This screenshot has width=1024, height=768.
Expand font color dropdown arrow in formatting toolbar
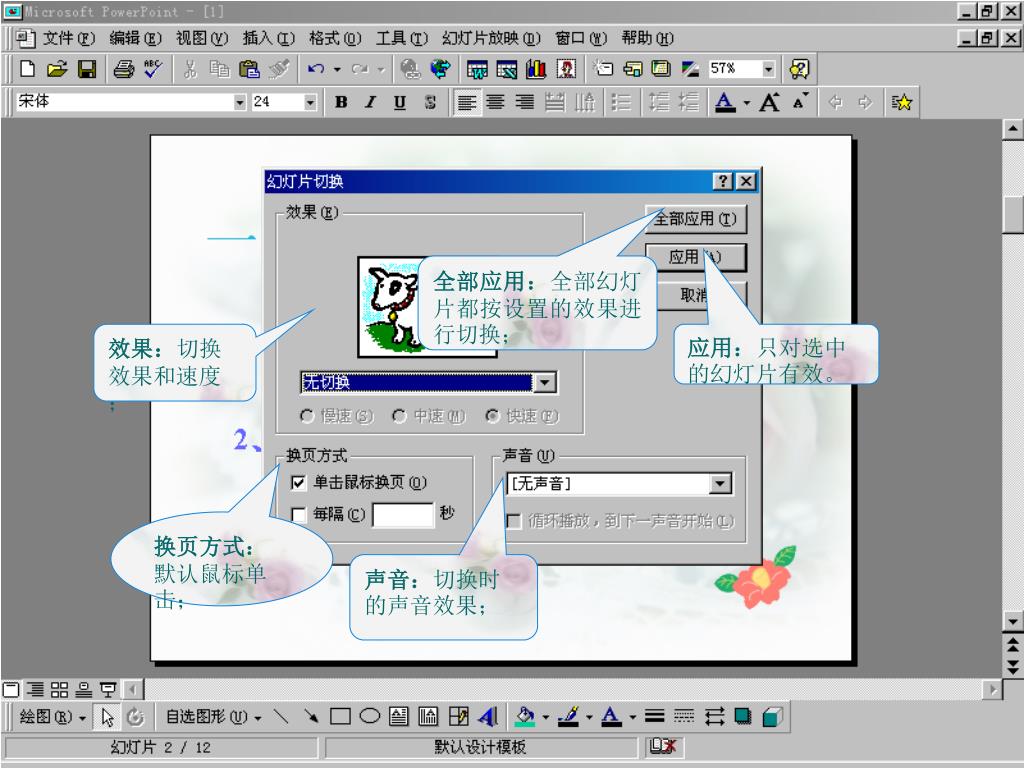pos(746,103)
